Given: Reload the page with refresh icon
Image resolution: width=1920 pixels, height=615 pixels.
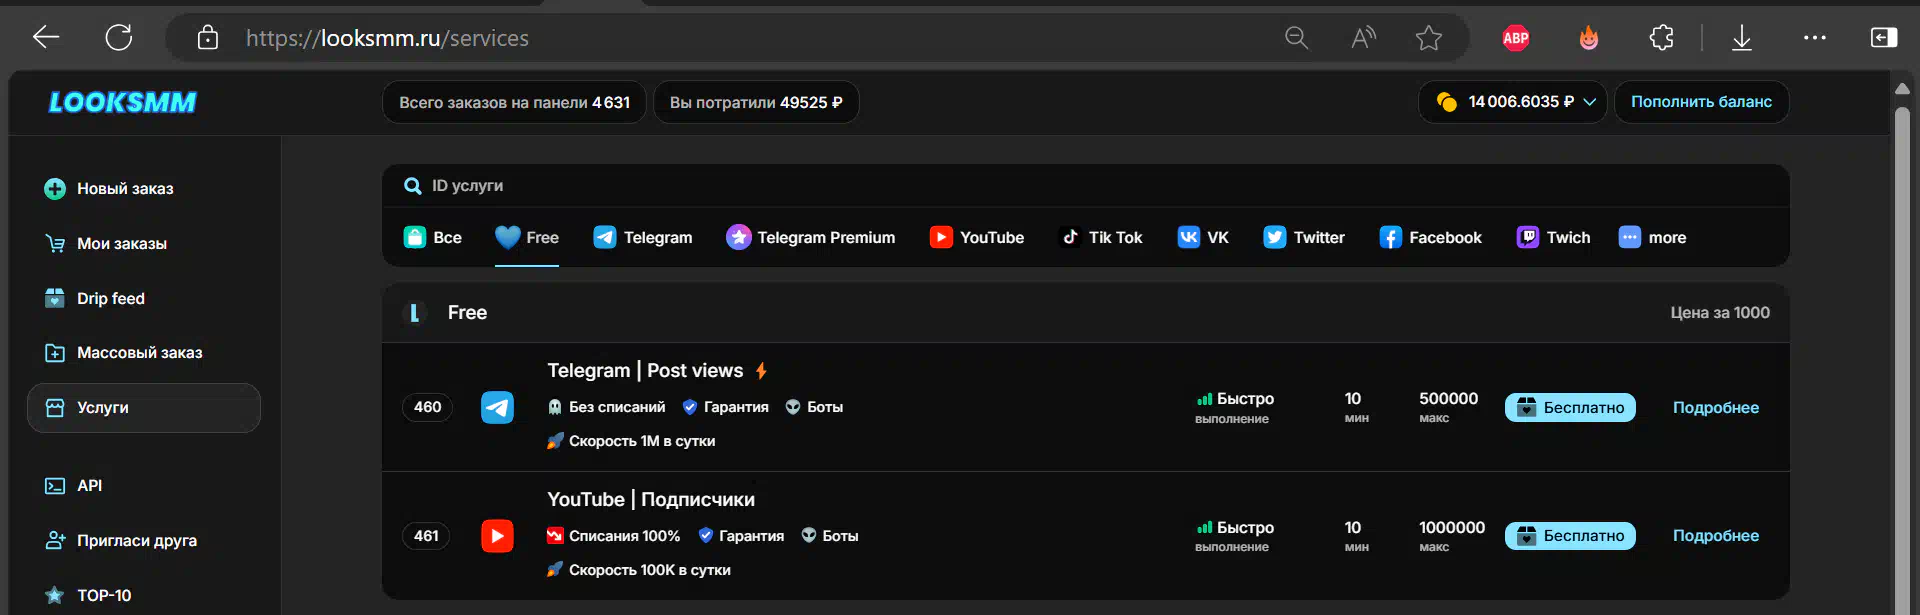Looking at the screenshot, I should [x=119, y=38].
